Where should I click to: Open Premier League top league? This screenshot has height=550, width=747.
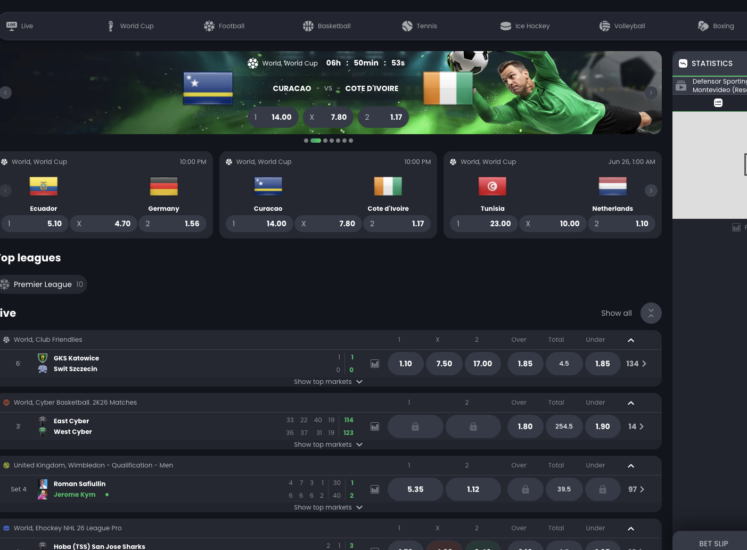[42, 285]
